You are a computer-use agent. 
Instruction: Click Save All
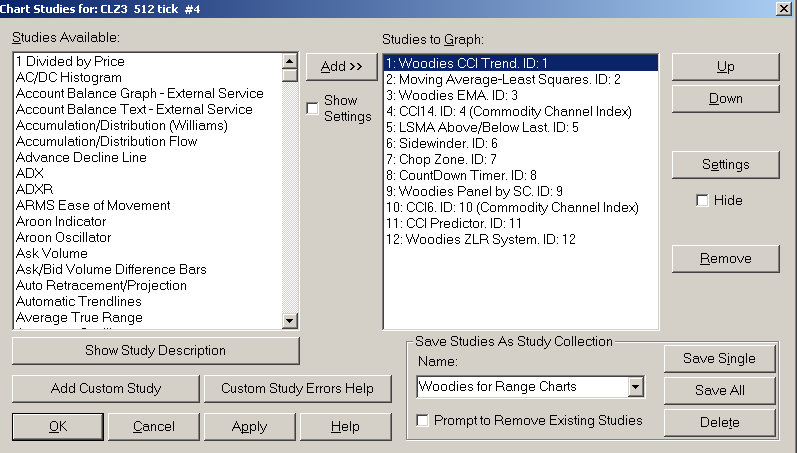[x=719, y=390]
